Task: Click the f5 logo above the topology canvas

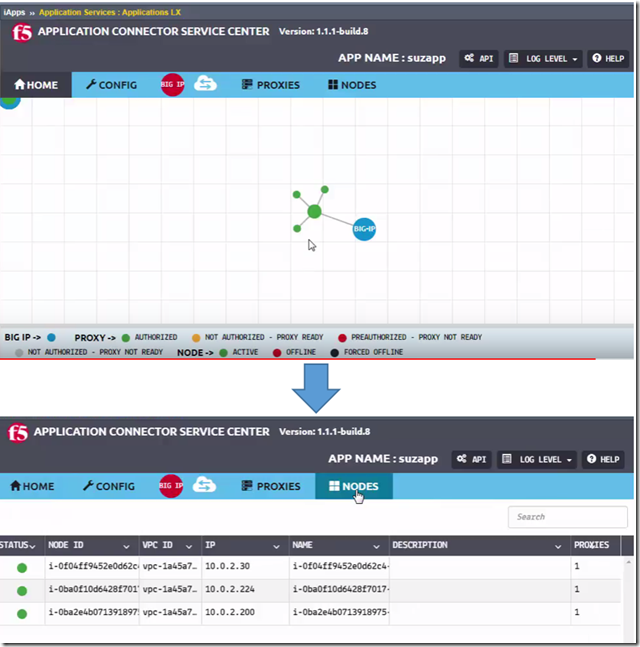Action: (x=21, y=31)
